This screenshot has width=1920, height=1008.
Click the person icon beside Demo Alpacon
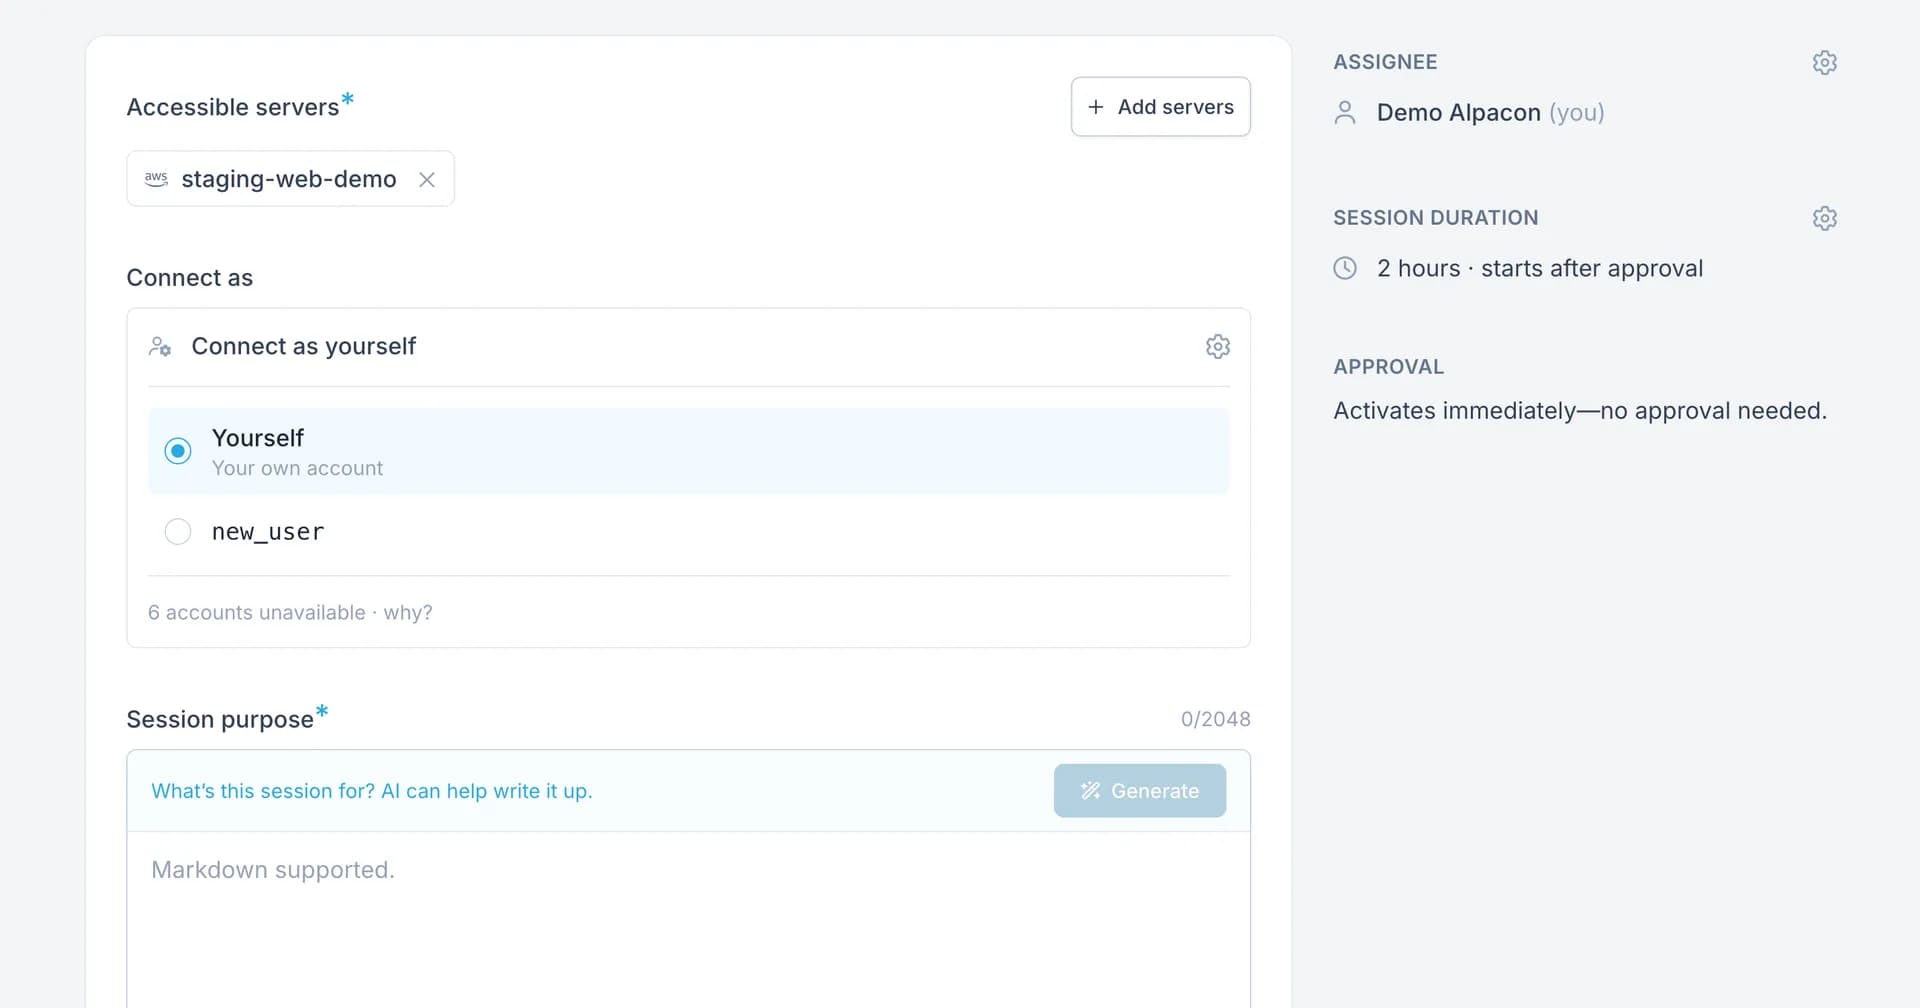click(1345, 112)
